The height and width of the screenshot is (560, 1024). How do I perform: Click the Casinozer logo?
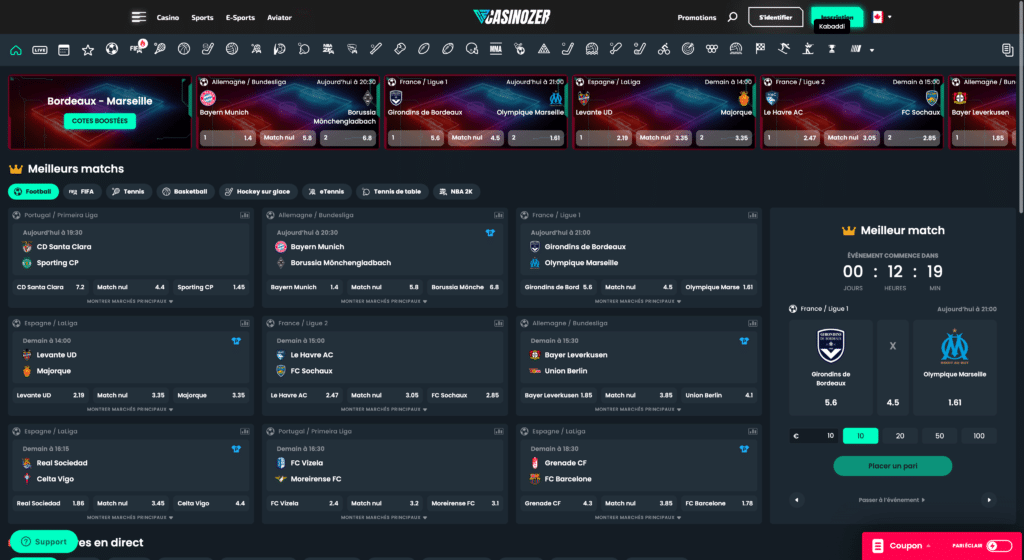tap(511, 17)
